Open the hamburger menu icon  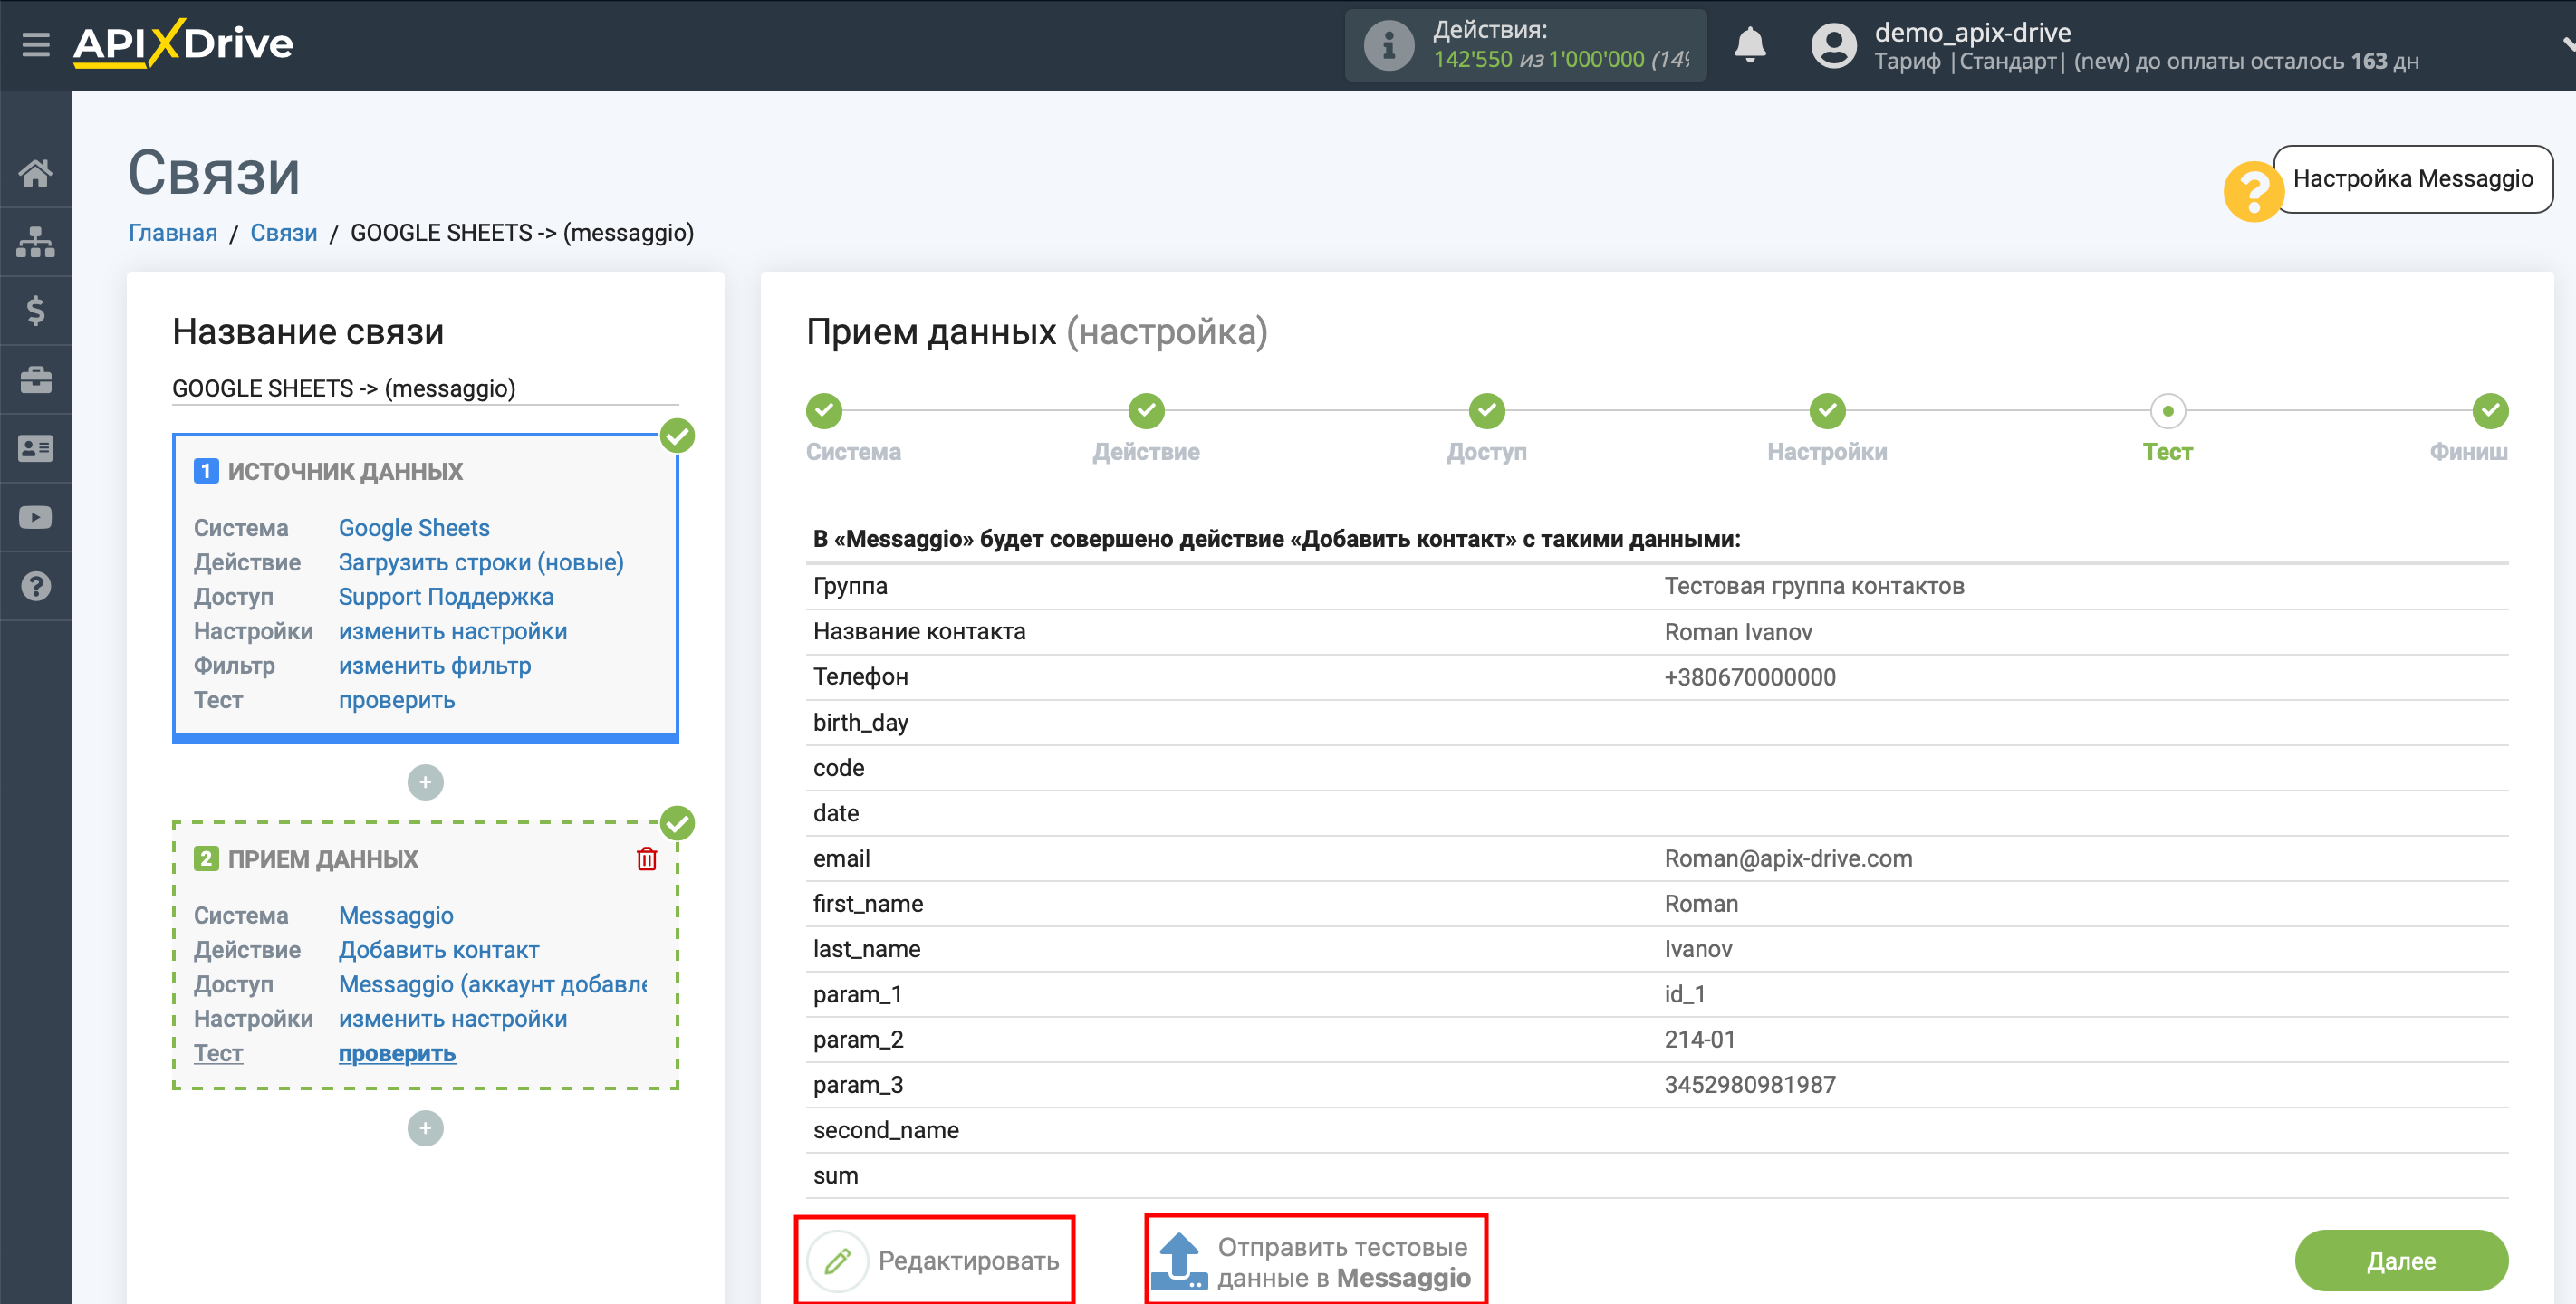coord(36,44)
